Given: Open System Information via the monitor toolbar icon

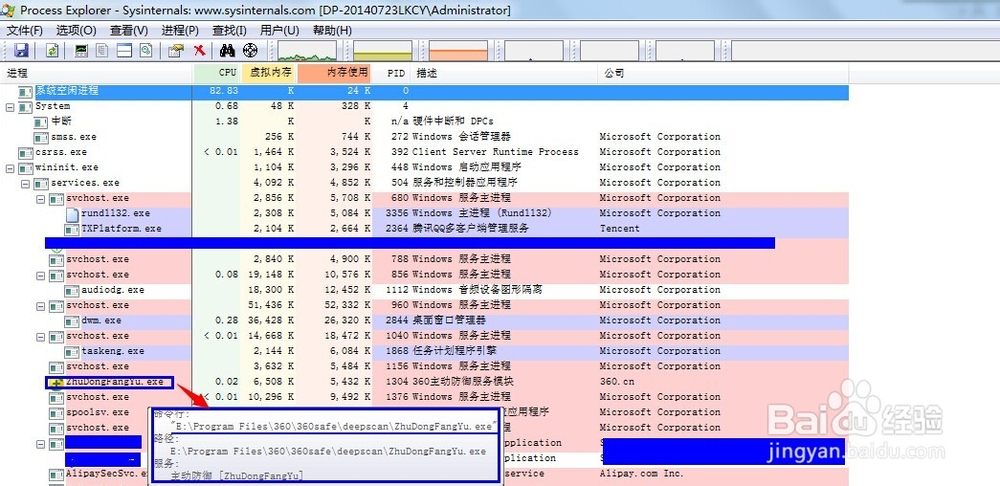Looking at the screenshot, I should pos(81,50).
